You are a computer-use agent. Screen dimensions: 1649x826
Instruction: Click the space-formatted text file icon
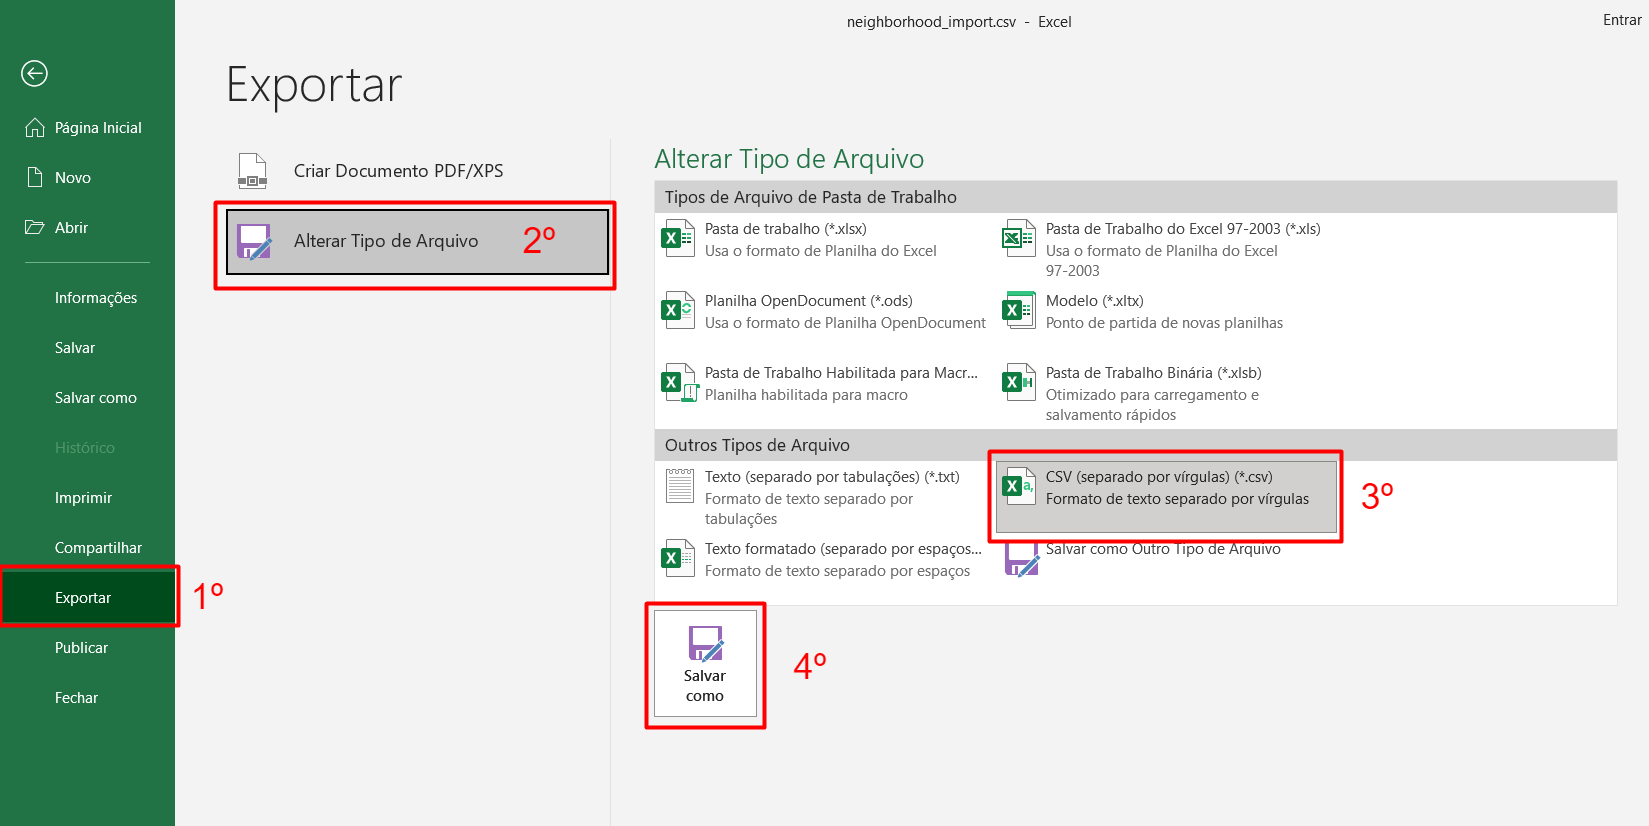(x=678, y=559)
